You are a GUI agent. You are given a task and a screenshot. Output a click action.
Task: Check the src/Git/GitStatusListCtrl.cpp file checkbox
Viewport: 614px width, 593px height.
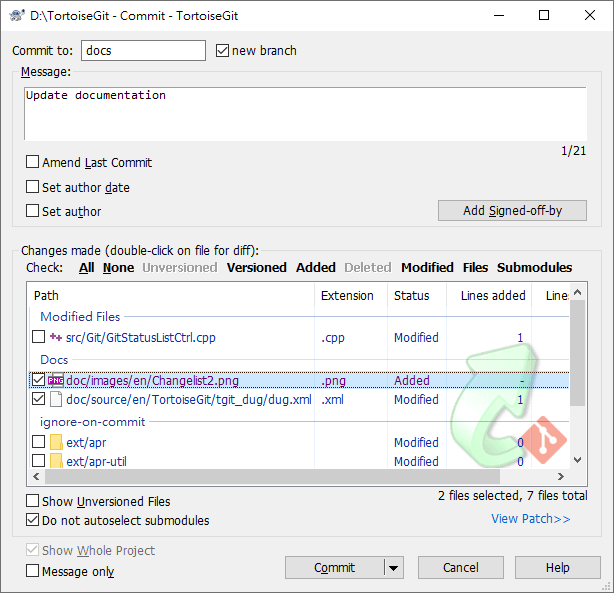click(38, 336)
